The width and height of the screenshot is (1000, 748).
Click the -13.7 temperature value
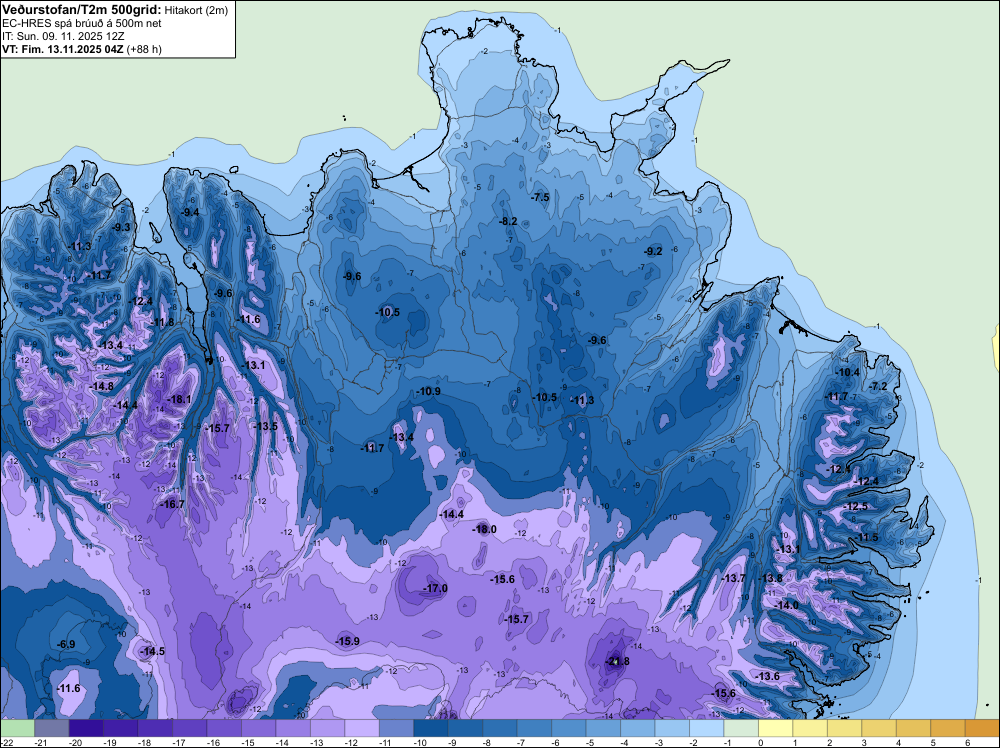click(733, 578)
